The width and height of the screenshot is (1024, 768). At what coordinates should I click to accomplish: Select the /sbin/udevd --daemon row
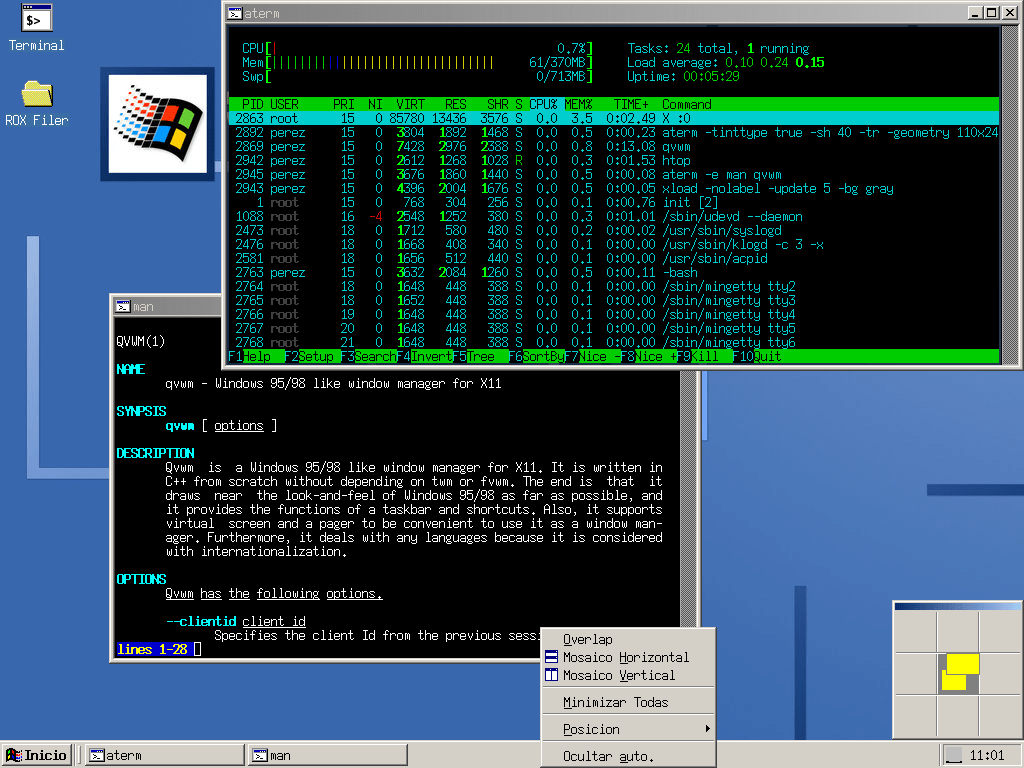click(613, 217)
